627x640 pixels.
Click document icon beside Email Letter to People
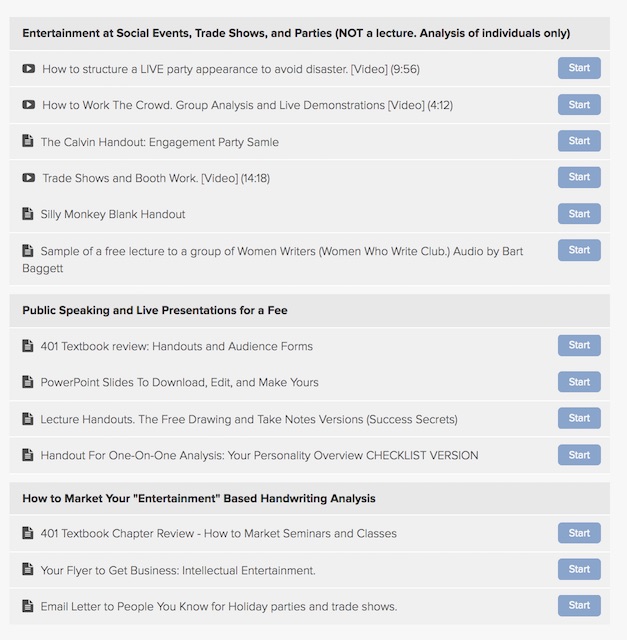[x=28, y=606]
